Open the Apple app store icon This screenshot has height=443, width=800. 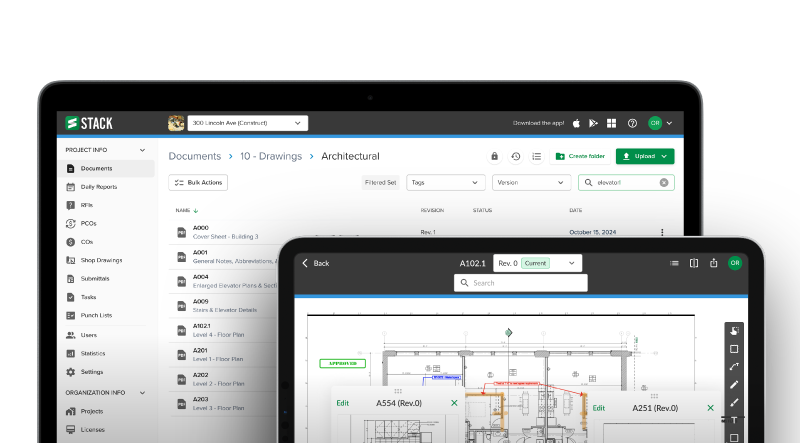coord(576,123)
